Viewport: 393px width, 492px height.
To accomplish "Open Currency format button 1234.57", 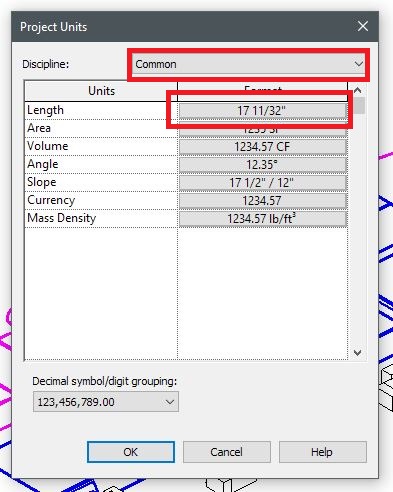I will point(263,201).
